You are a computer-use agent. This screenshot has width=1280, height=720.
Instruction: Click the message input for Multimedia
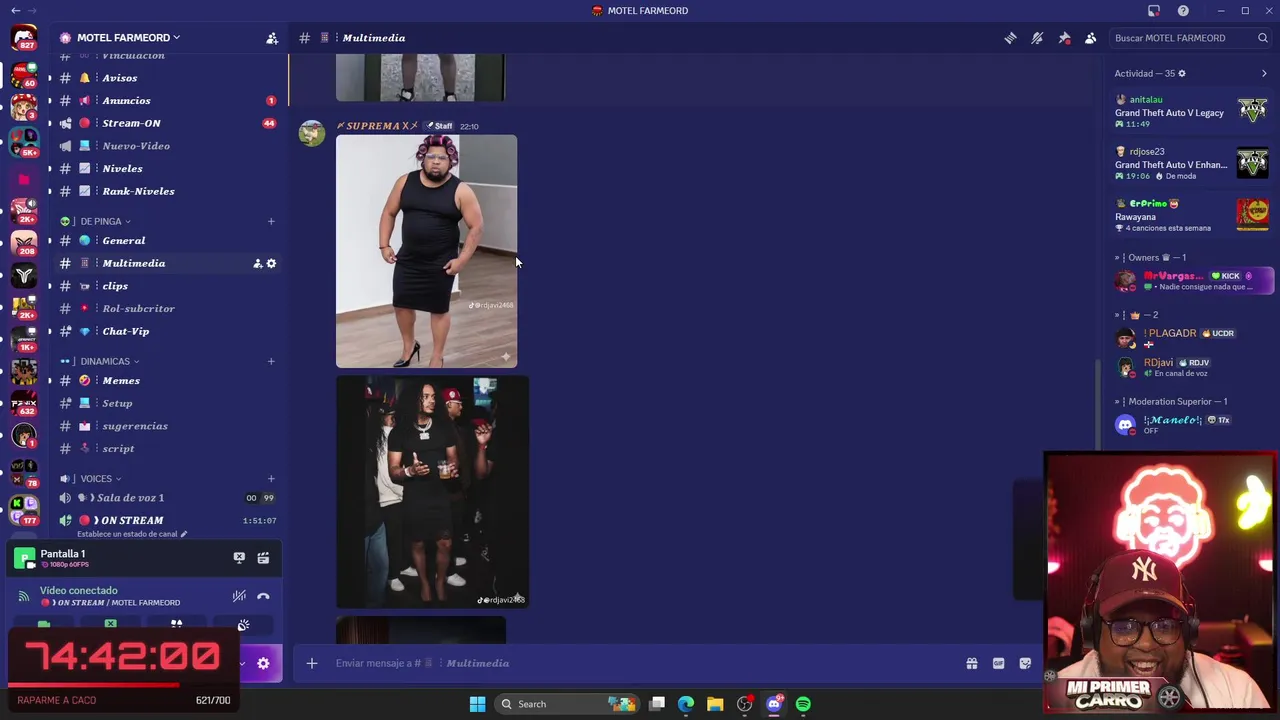pyautogui.click(x=640, y=663)
